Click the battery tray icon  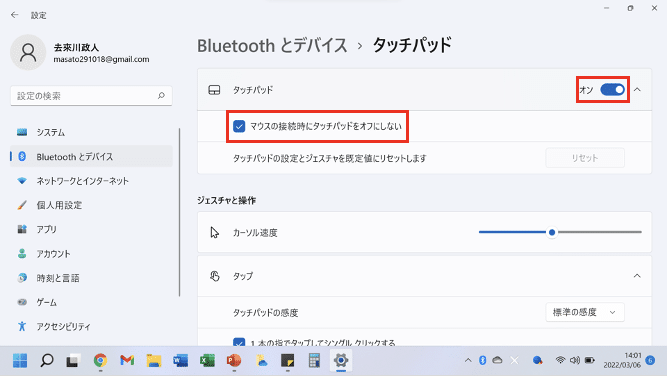pos(590,360)
